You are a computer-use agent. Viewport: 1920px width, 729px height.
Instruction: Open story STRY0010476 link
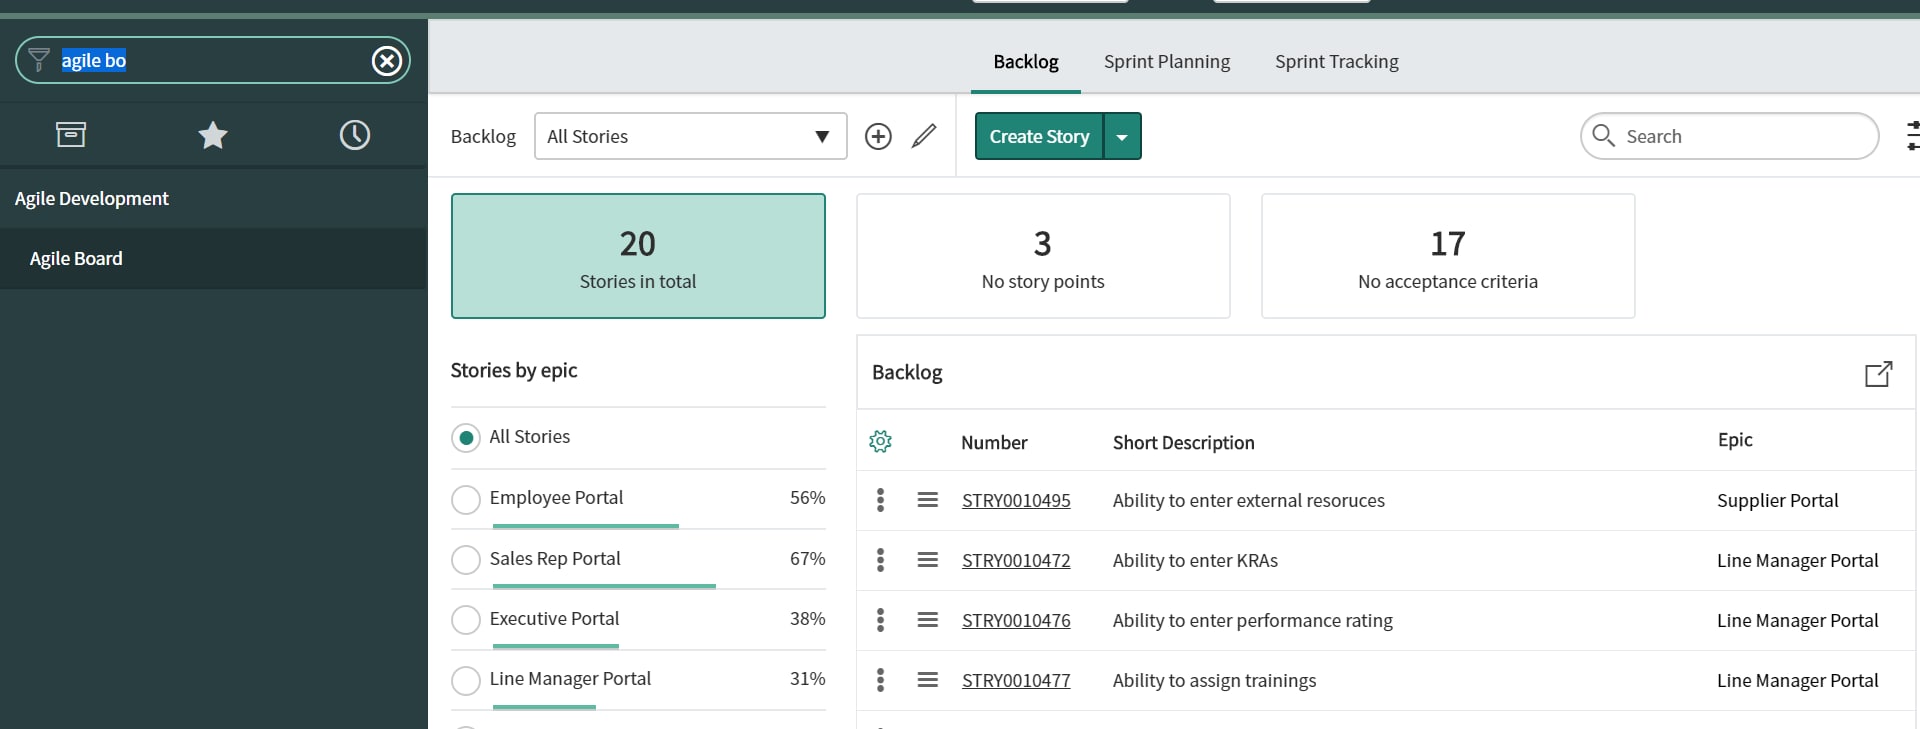tap(1016, 620)
